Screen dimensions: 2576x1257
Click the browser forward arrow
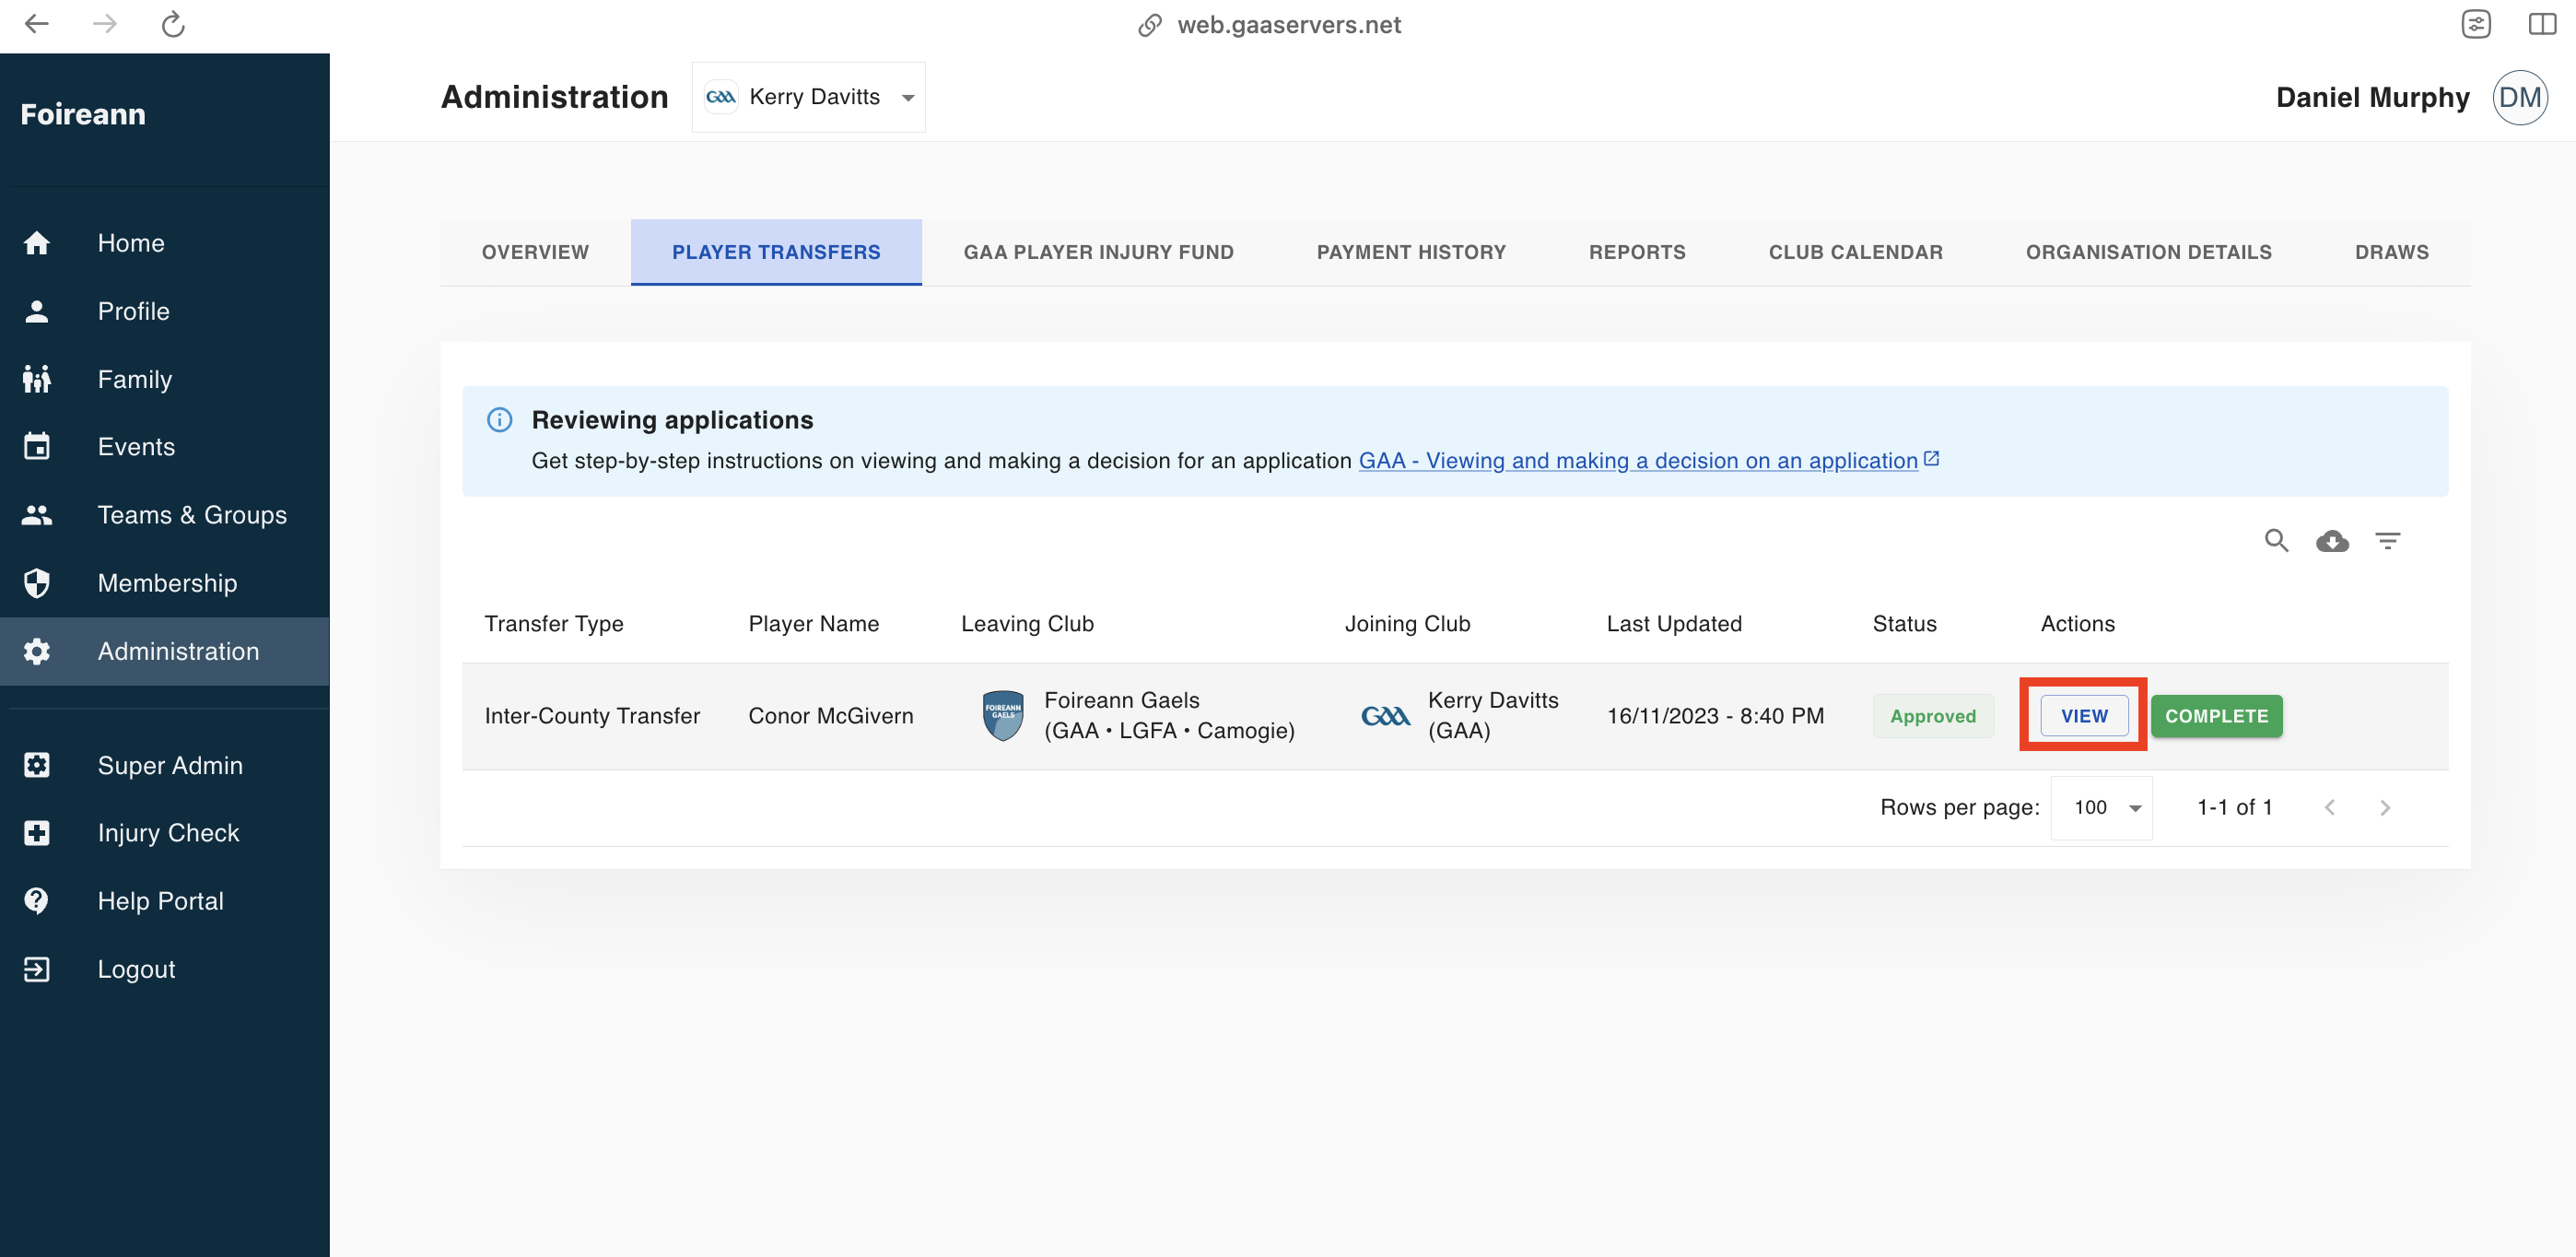(105, 24)
